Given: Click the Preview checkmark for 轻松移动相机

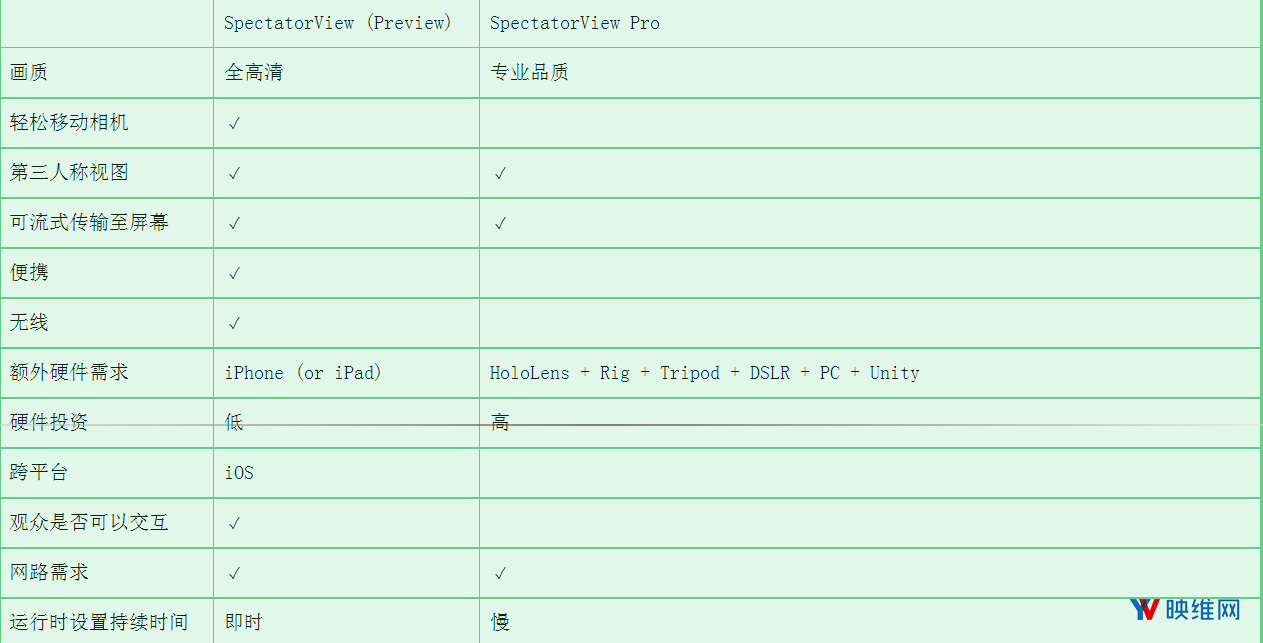Looking at the screenshot, I should [x=234, y=123].
